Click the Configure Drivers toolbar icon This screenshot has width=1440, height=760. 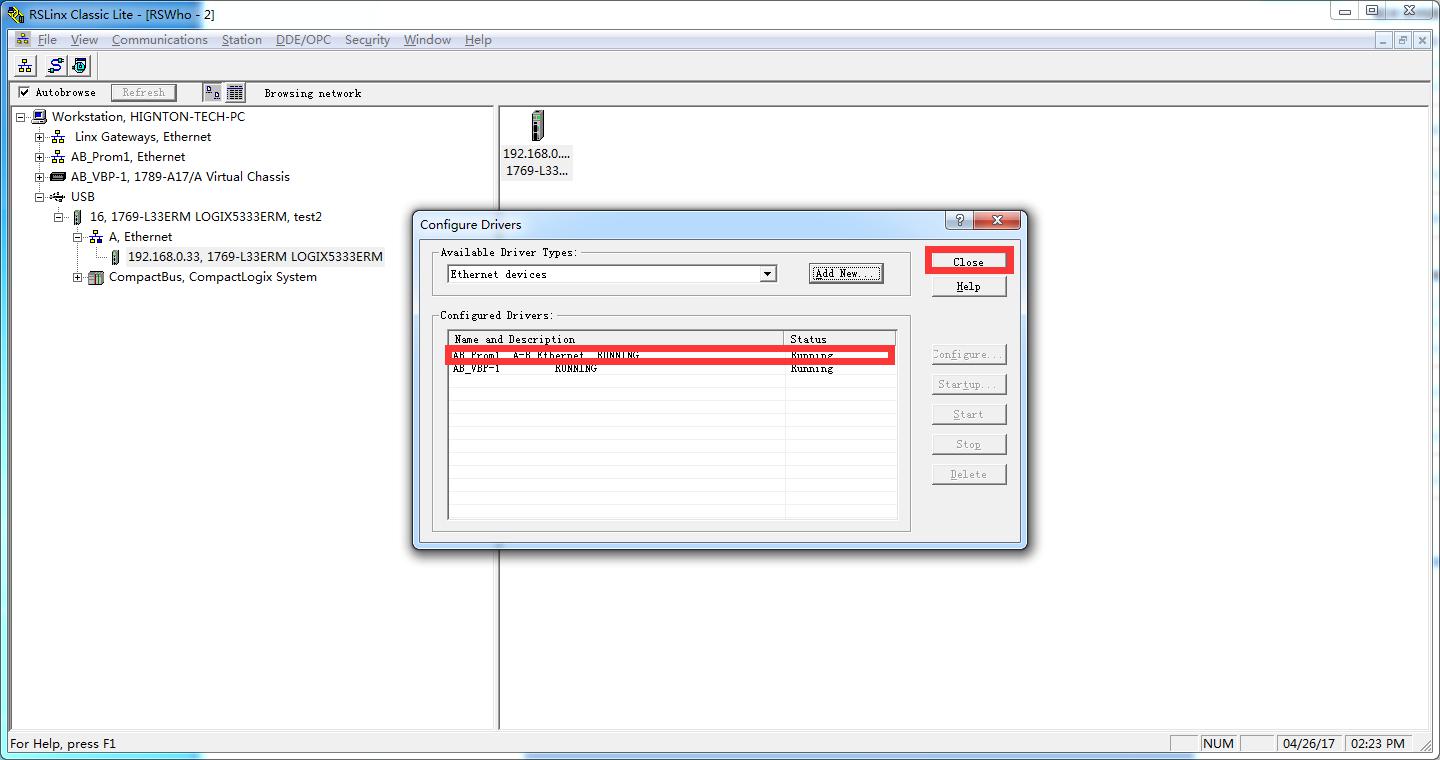click(x=56, y=66)
